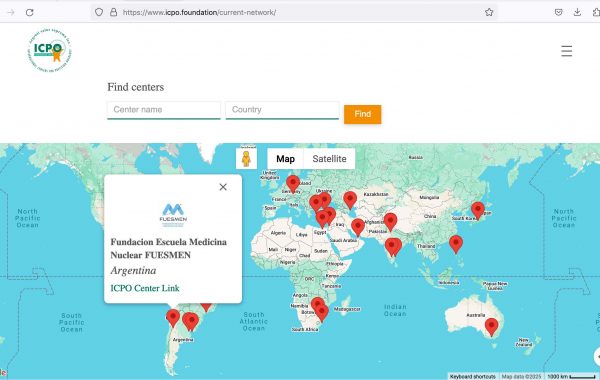This screenshot has width=600, height=380.
Task: Click Keyboard shortcuts on the map
Action: click(x=473, y=377)
